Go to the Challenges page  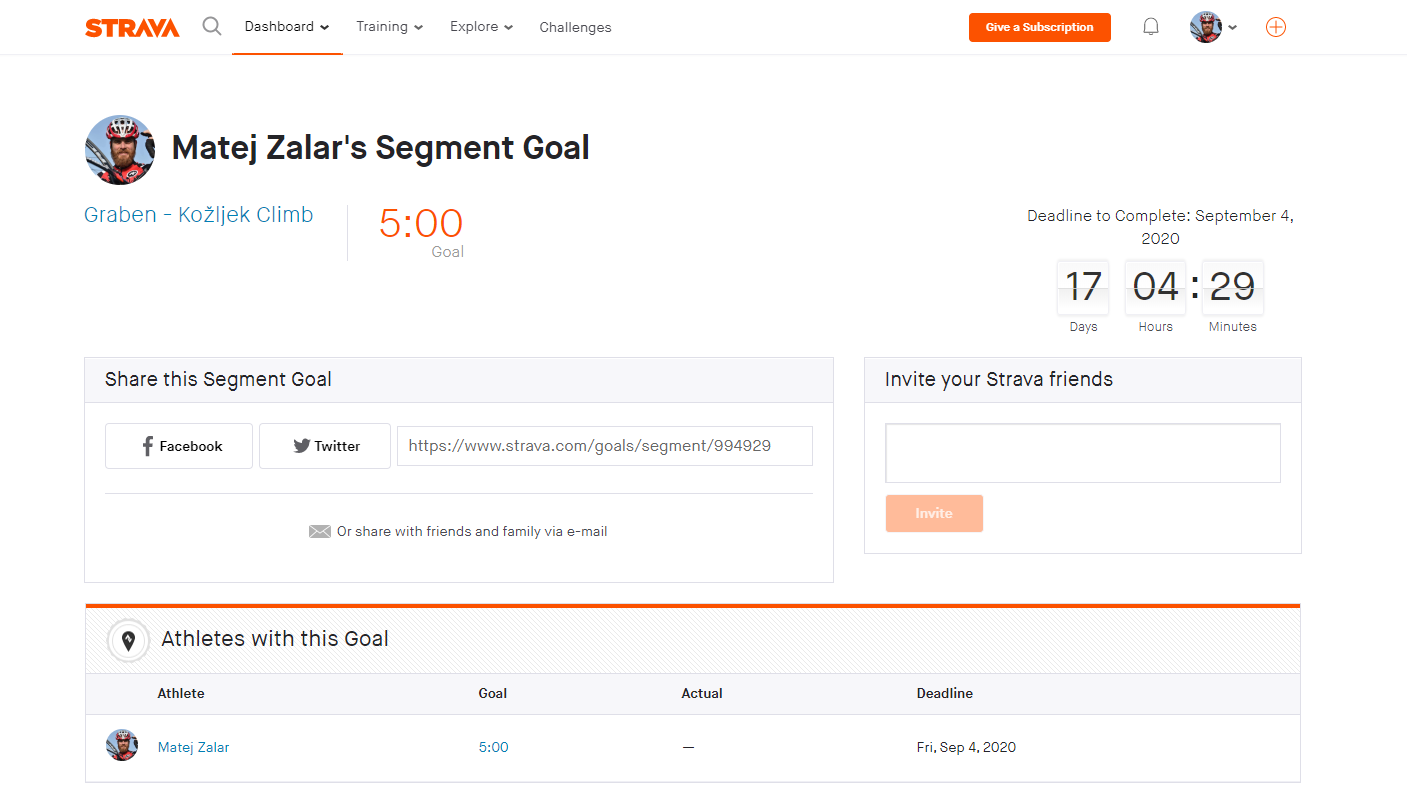pyautogui.click(x=575, y=27)
